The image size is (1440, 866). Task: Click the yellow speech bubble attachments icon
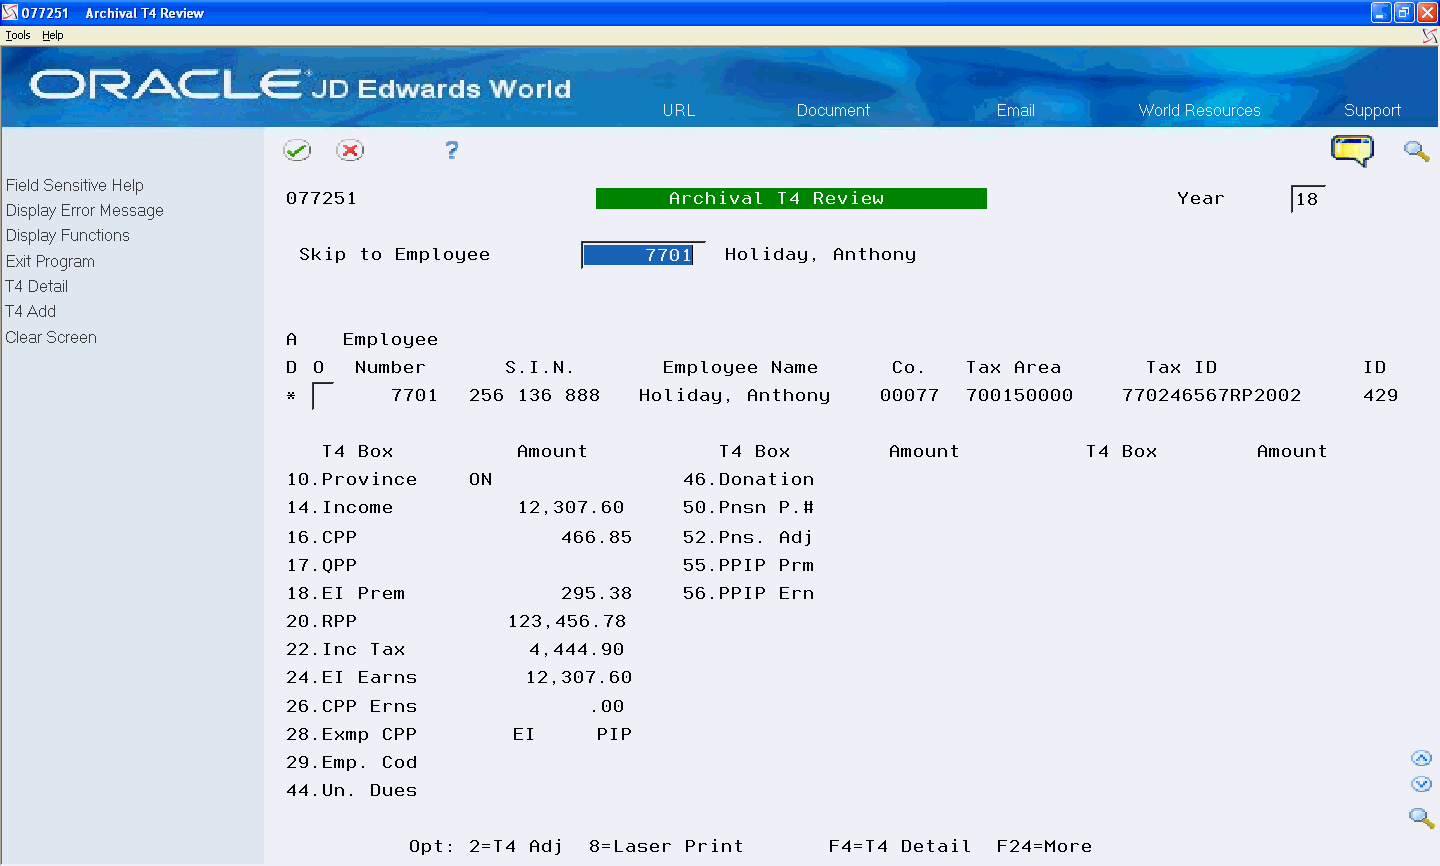pyautogui.click(x=1352, y=150)
